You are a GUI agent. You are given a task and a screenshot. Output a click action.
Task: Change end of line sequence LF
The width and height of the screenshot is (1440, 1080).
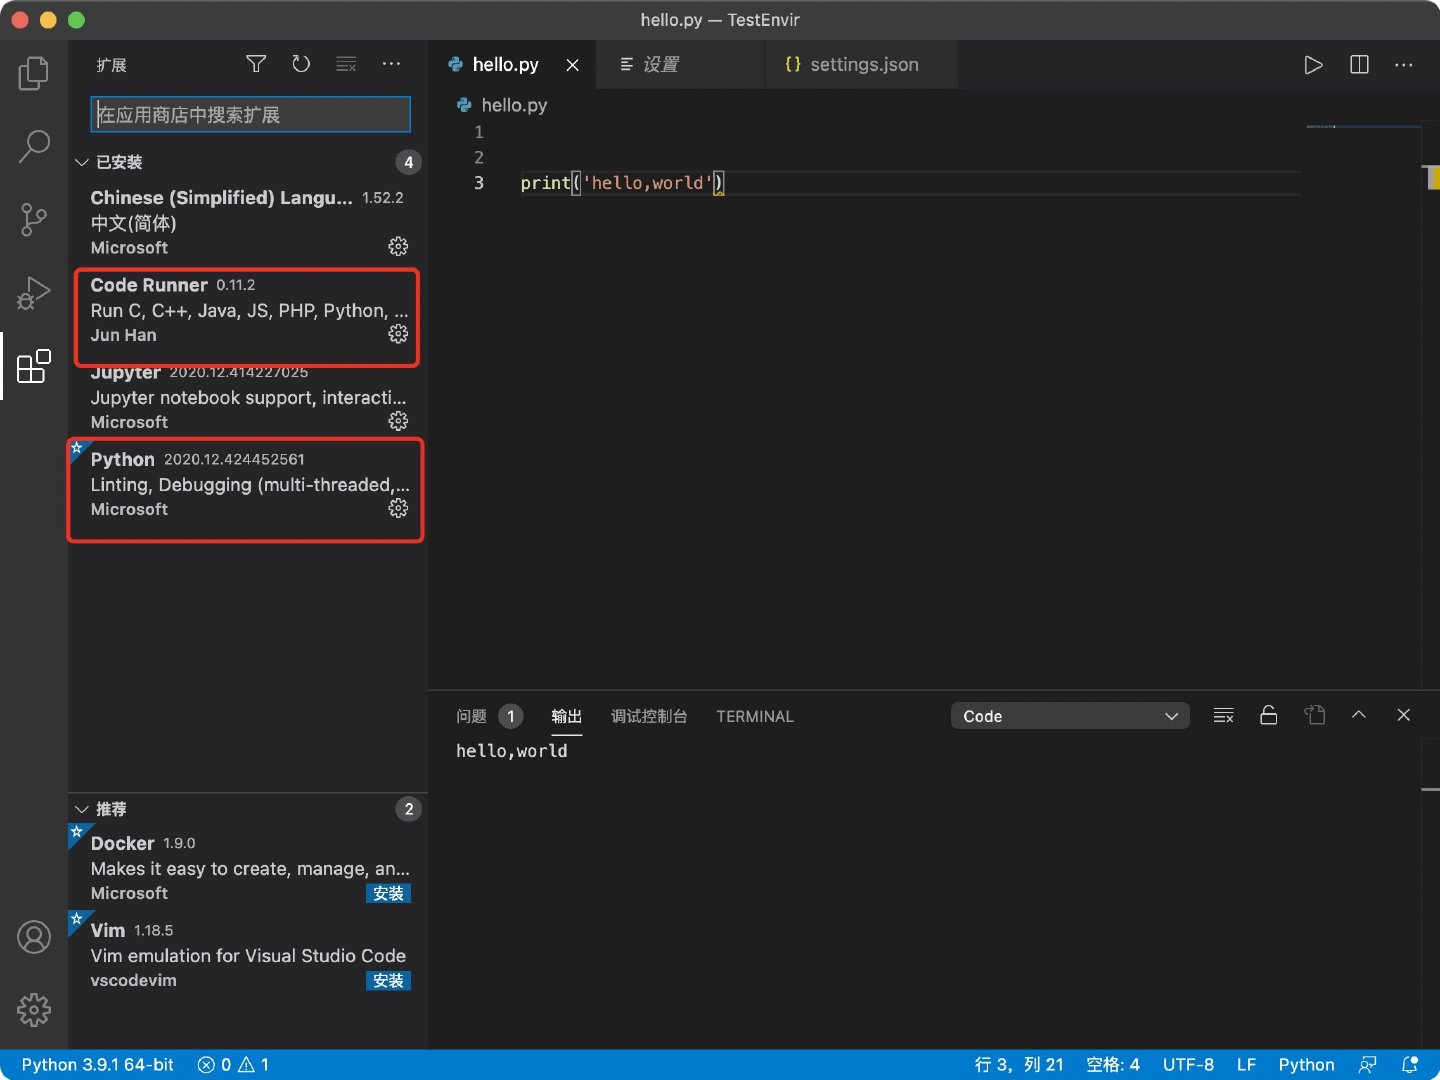pos(1246,1065)
